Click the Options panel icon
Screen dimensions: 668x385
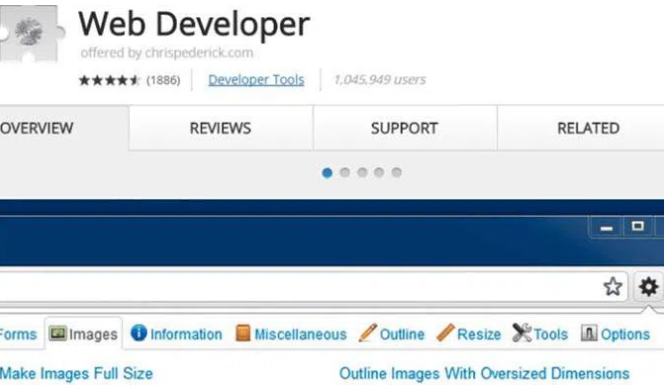click(589, 333)
